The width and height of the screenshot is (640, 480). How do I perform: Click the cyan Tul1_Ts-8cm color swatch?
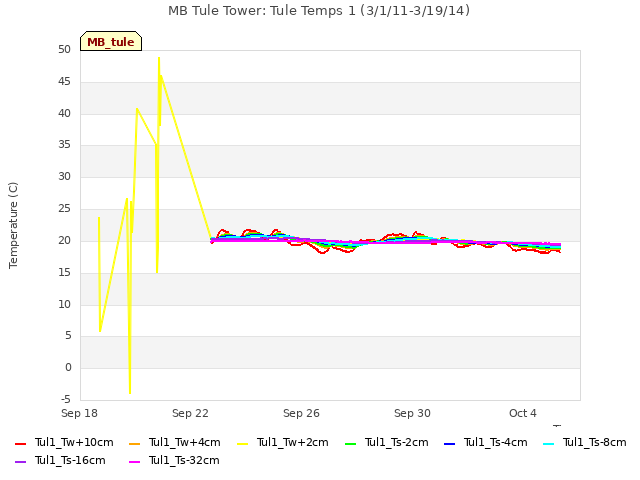(549, 443)
